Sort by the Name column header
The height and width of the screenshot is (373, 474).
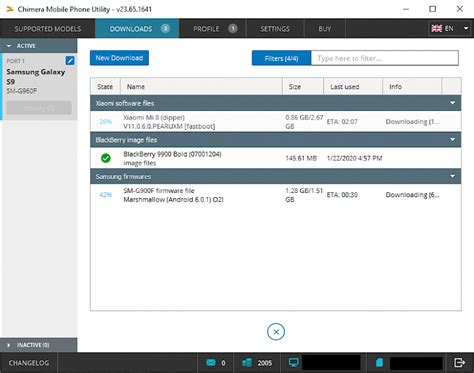(201, 87)
